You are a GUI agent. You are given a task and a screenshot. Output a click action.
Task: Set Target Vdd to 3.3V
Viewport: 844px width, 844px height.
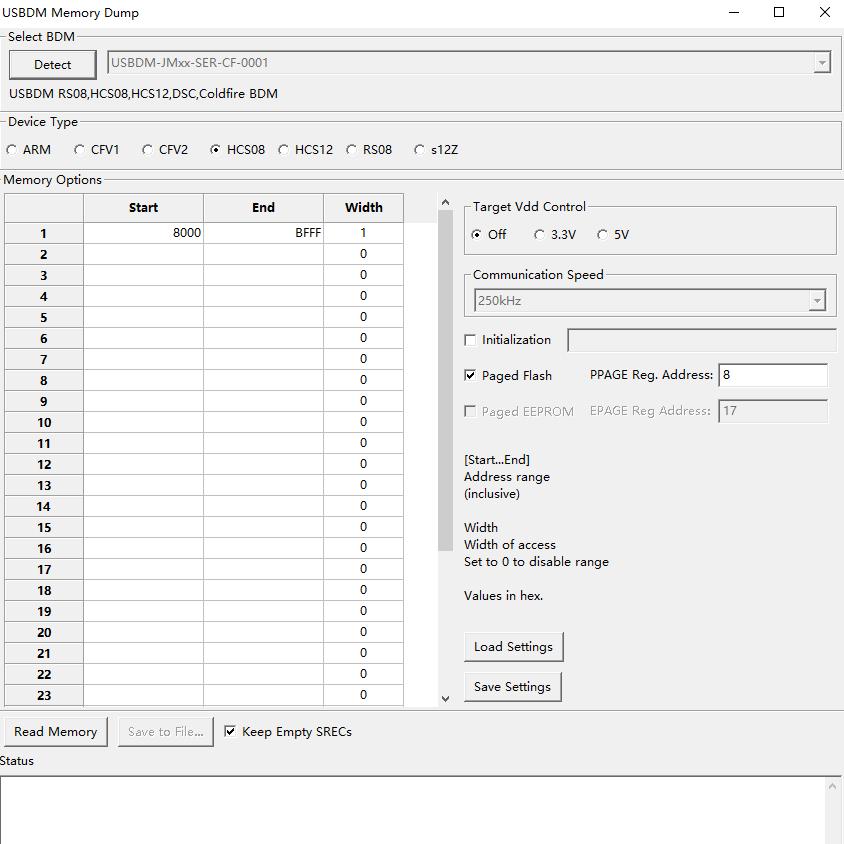[540, 234]
